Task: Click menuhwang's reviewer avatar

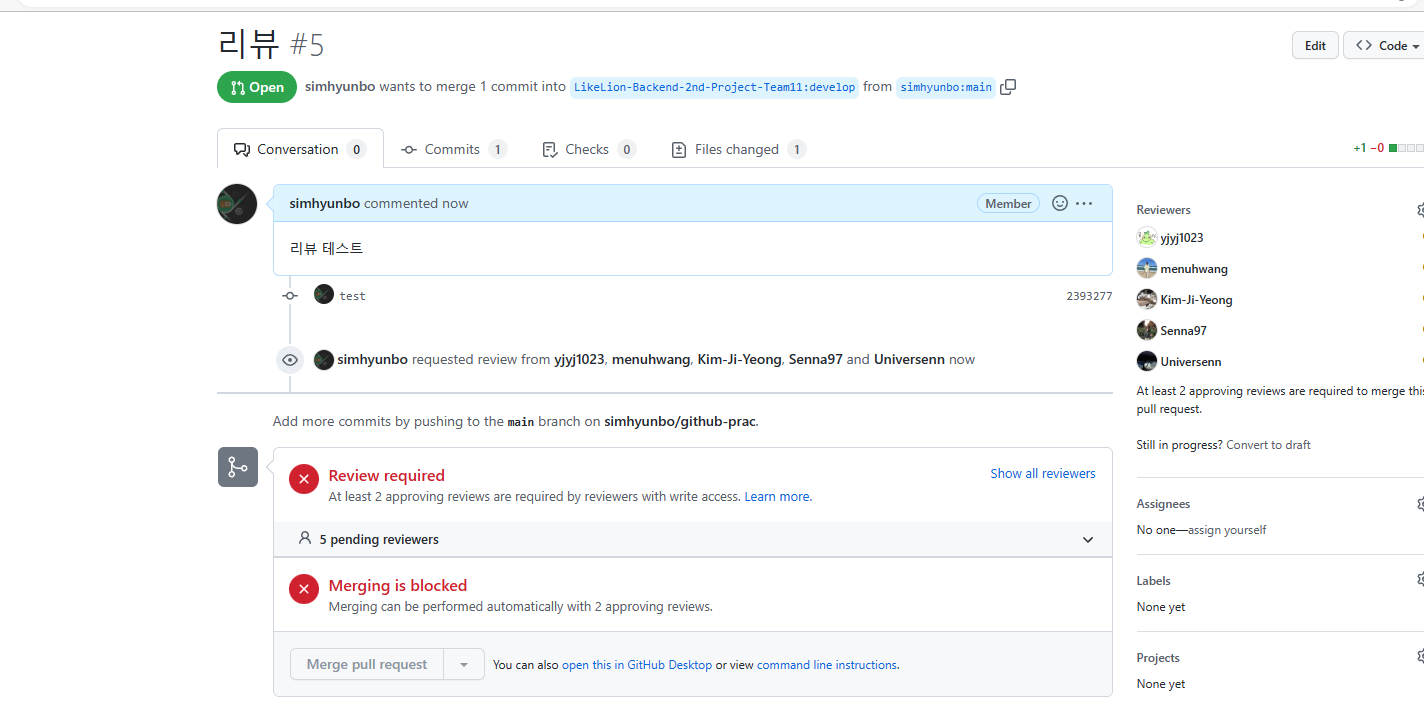Action: tap(1147, 269)
